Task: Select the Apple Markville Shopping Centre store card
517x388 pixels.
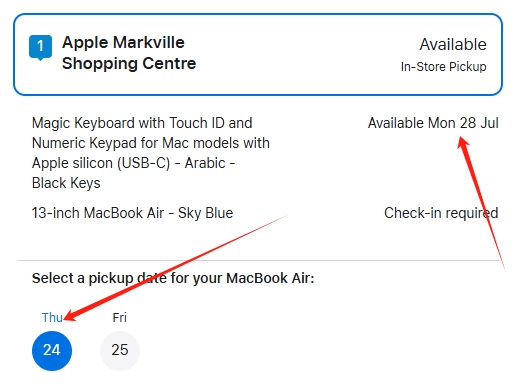Action: pyautogui.click(x=258, y=54)
